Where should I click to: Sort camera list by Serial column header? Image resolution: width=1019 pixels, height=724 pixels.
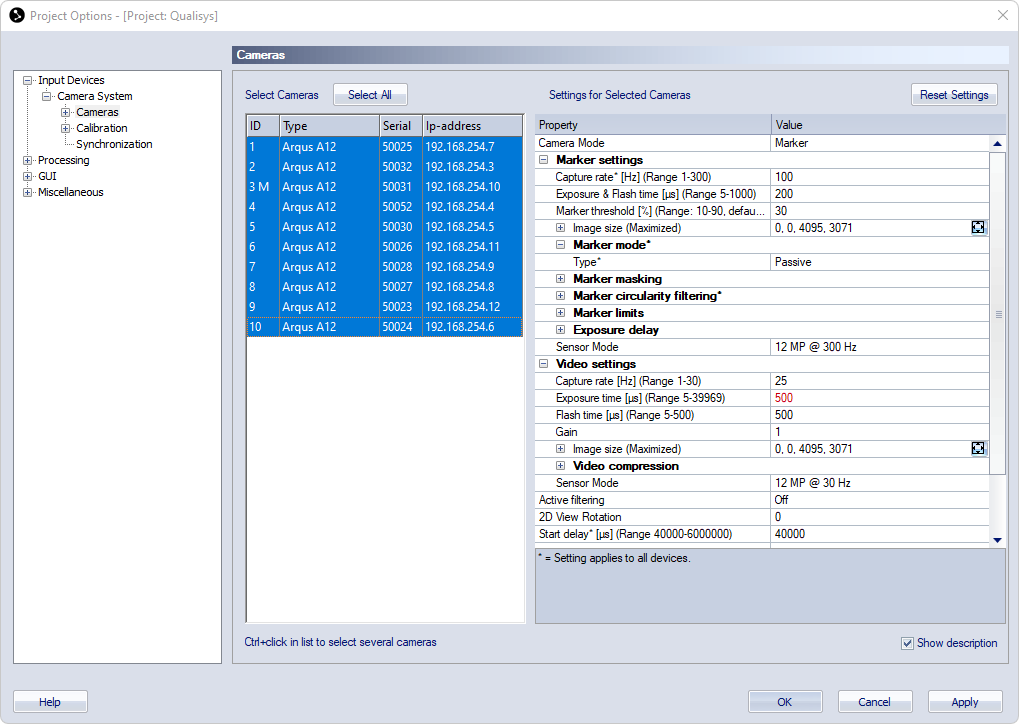click(400, 126)
